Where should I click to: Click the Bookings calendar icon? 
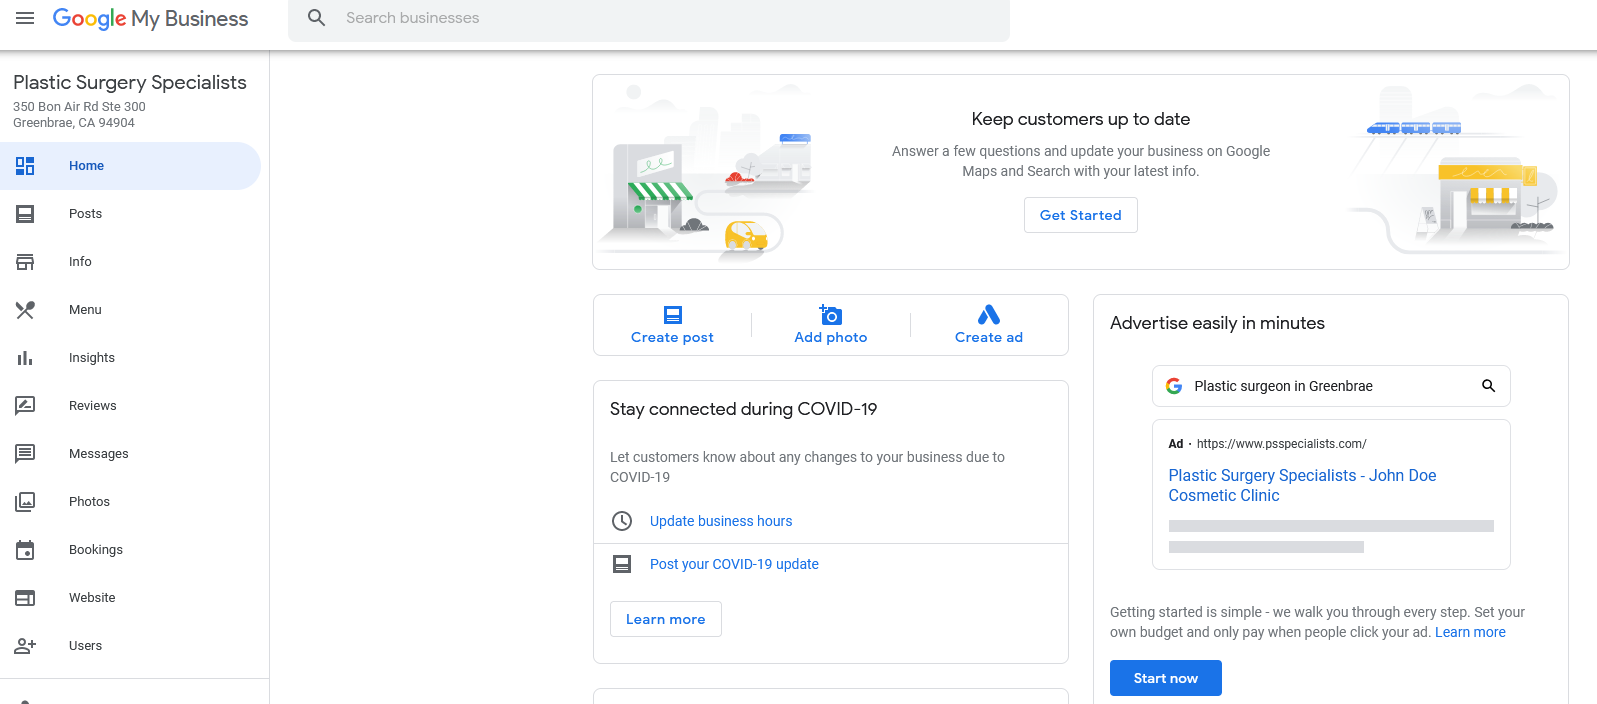(25, 550)
